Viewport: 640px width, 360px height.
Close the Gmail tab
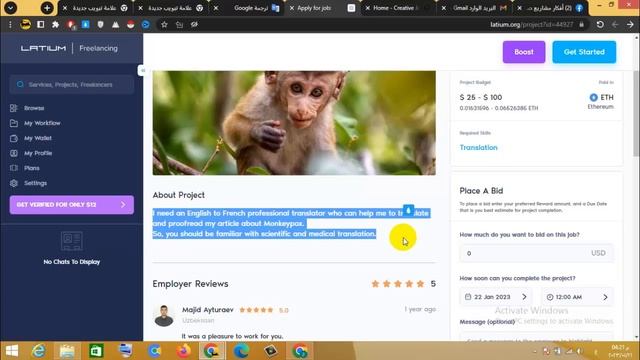pos(444,8)
